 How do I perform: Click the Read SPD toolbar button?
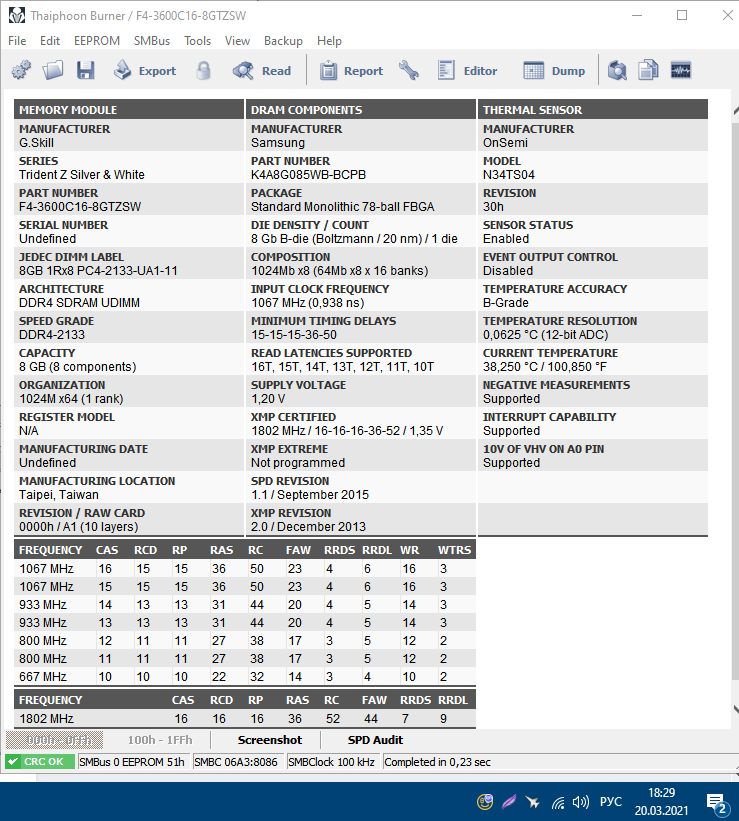click(262, 71)
